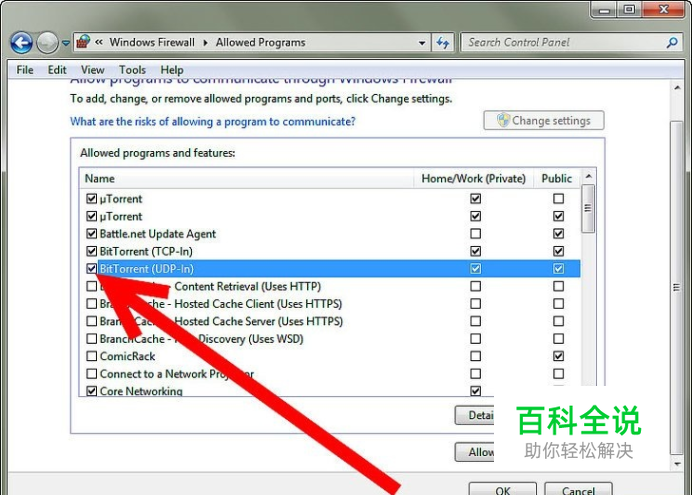This screenshot has height=495, width=692.
Task: Focus the Search Control Panel field
Action: 571,42
